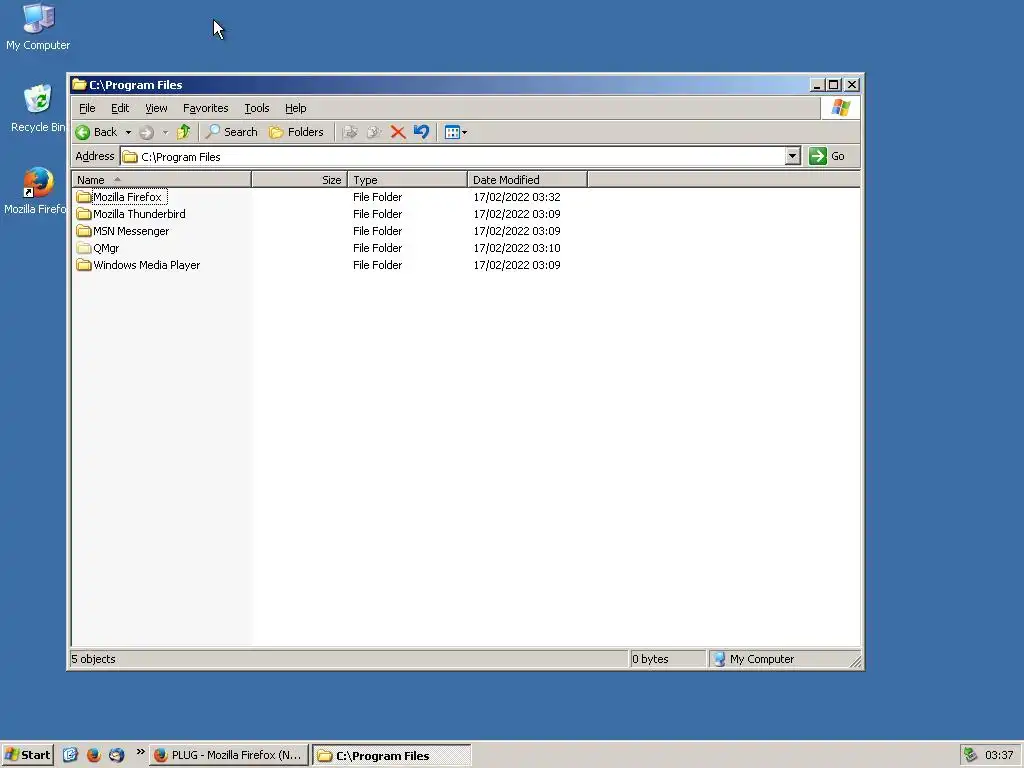1024x768 pixels.
Task: Click Mozilla Firefox desktop shortcut
Action: (36, 191)
